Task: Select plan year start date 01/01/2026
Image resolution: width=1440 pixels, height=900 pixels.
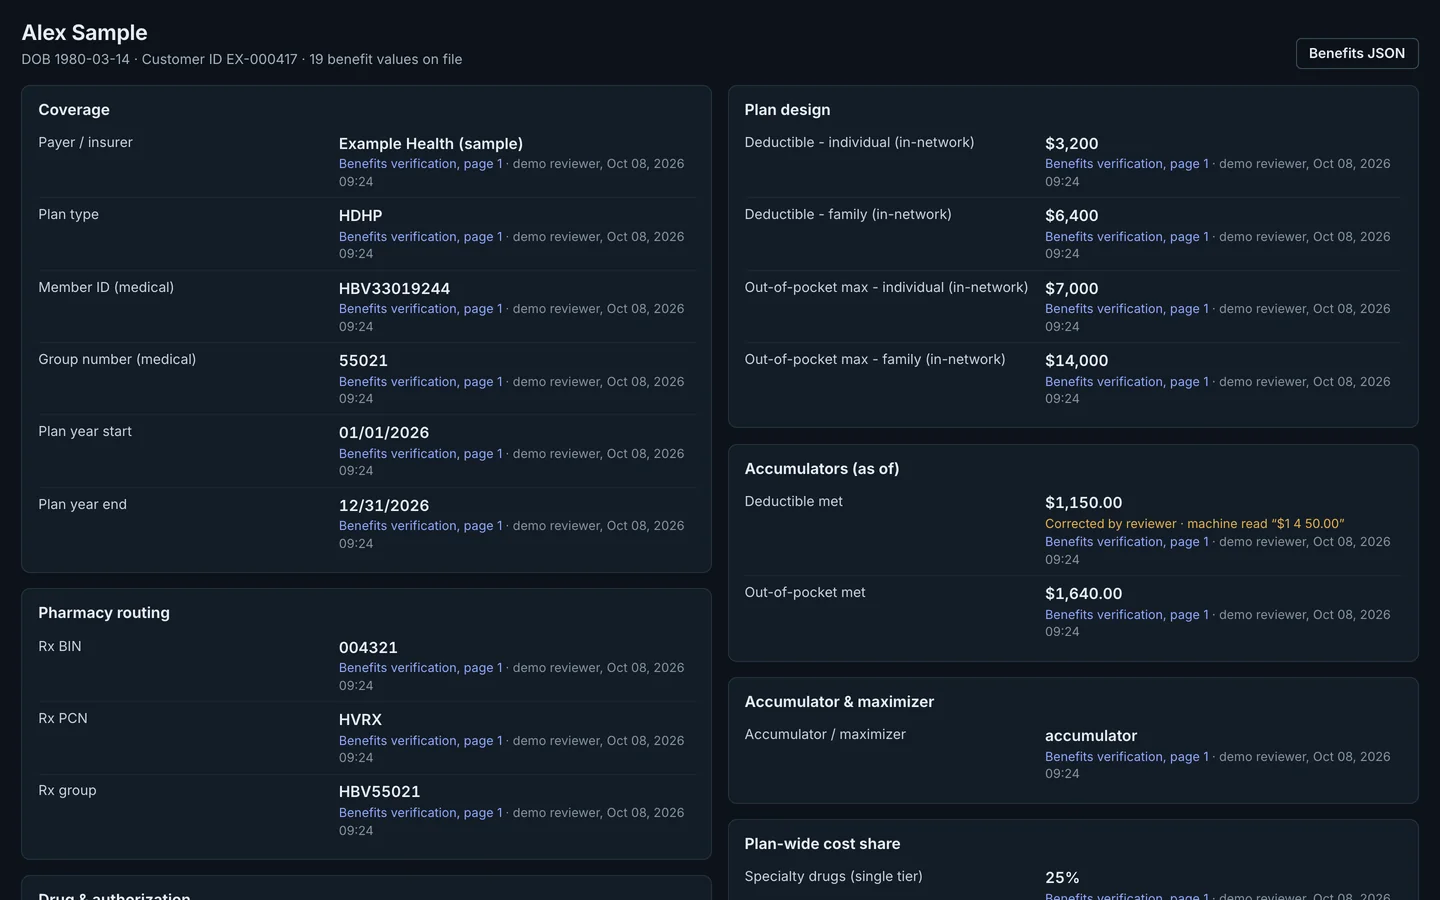Action: click(384, 433)
